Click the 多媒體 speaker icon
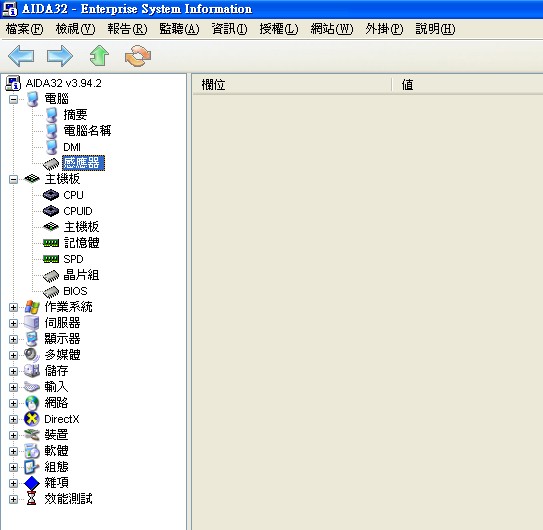Screen dimensions: 543x530 [x=32, y=355]
